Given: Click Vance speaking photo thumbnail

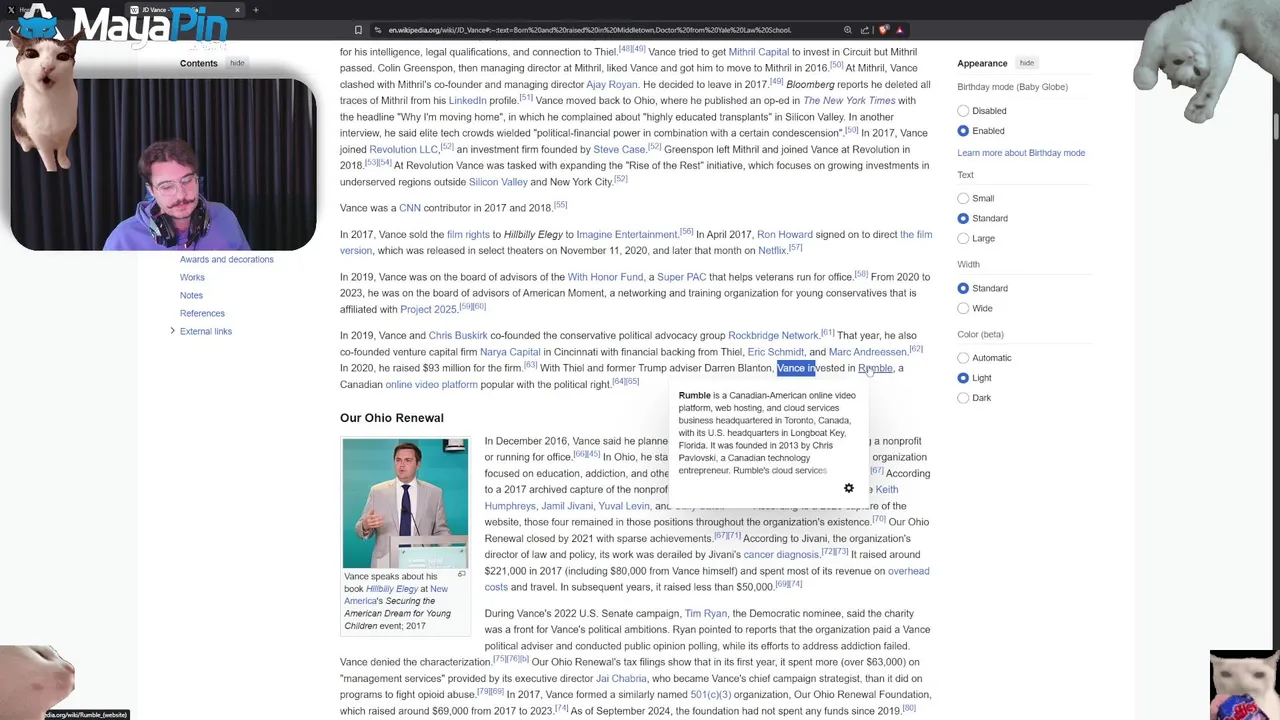Looking at the screenshot, I should (405, 503).
